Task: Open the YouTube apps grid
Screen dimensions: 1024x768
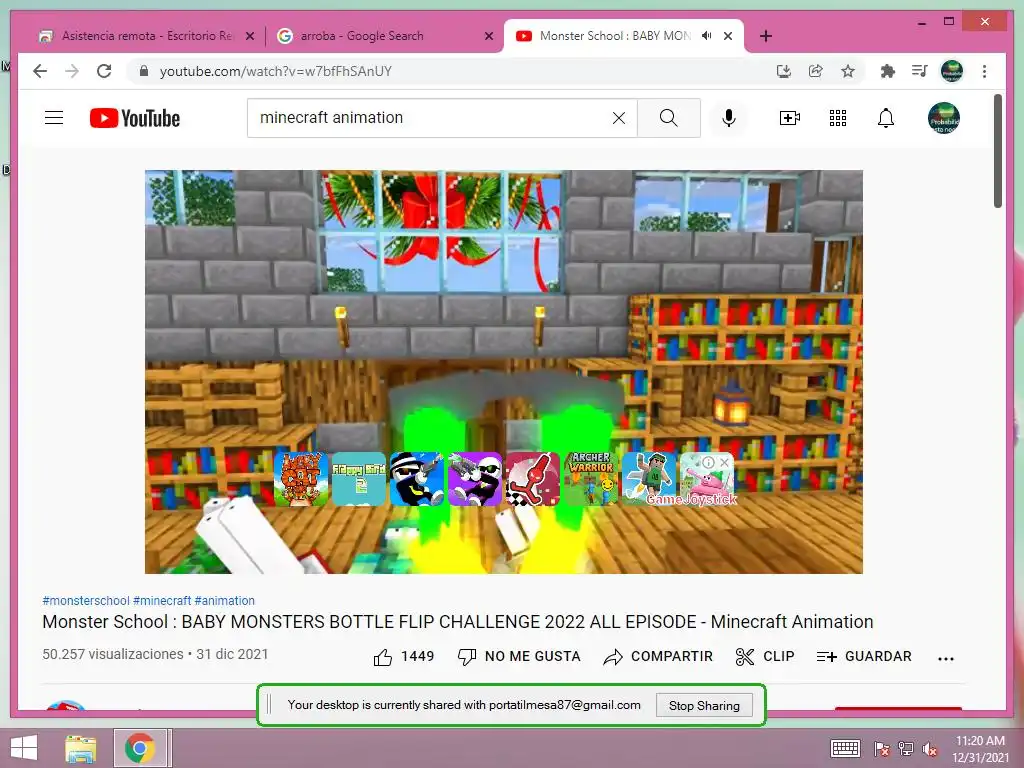Action: pos(838,118)
